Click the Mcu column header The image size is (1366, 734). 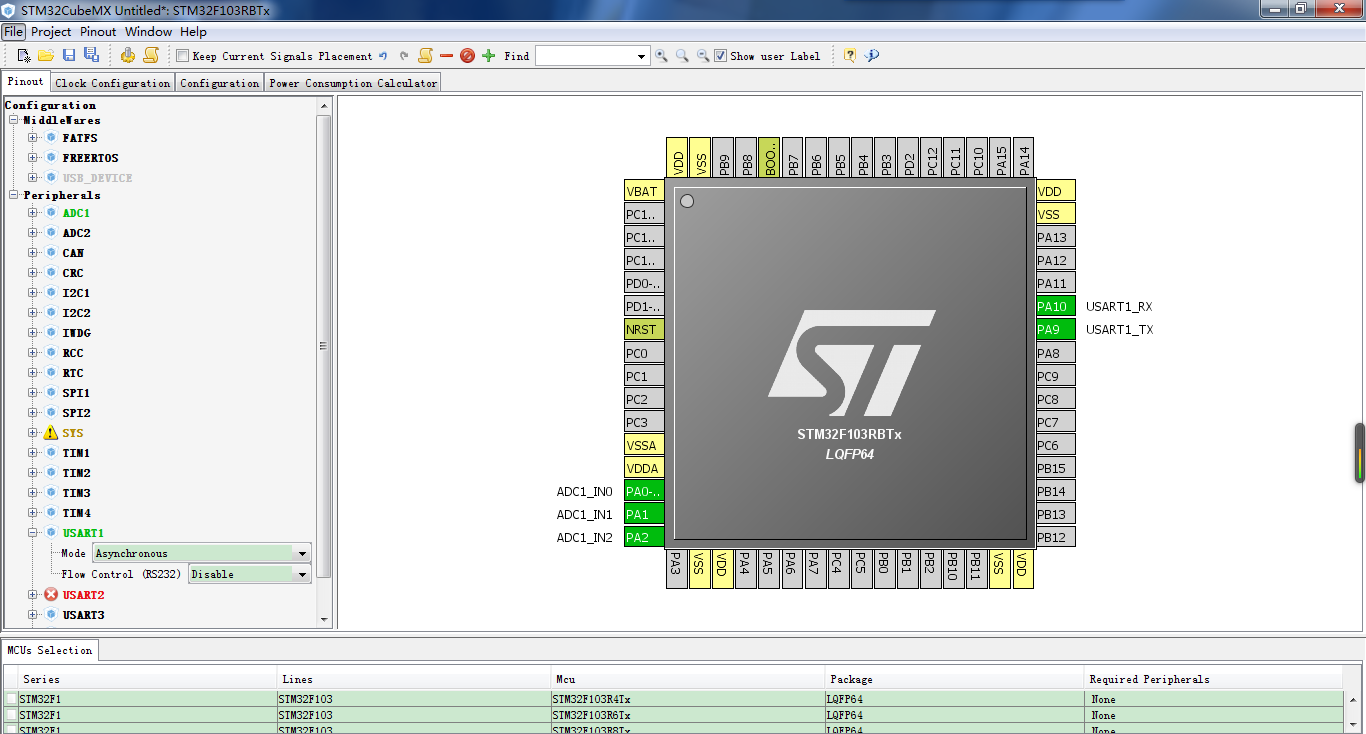click(x=688, y=679)
